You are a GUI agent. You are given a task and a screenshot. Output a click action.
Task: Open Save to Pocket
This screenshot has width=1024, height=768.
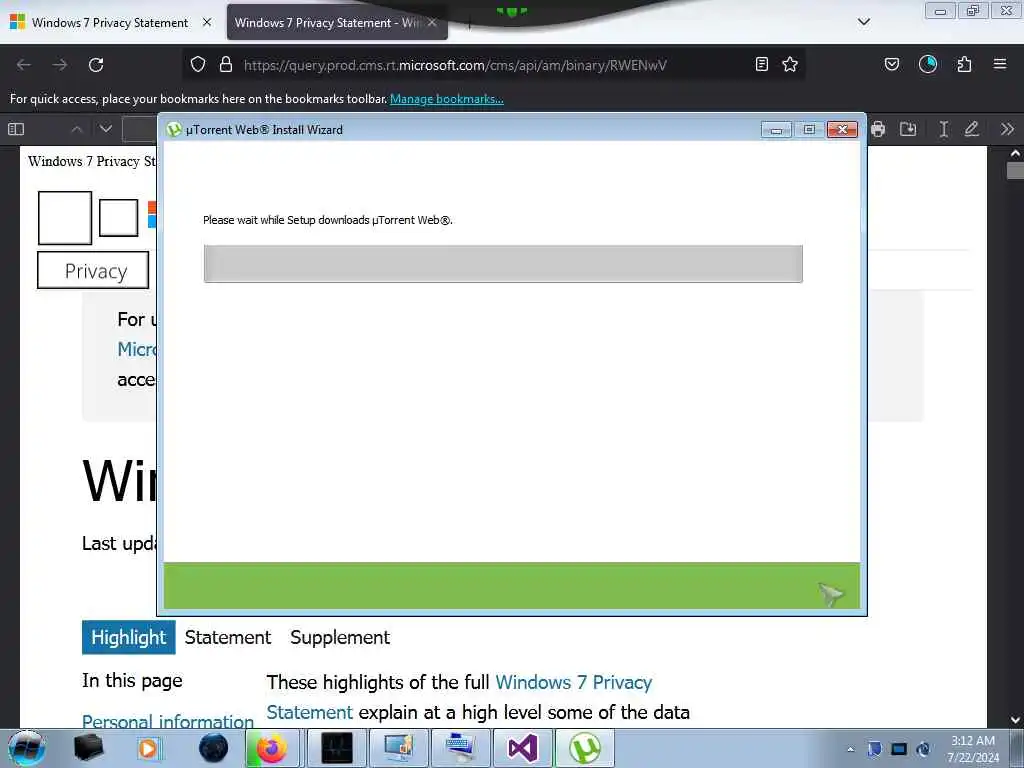891,64
